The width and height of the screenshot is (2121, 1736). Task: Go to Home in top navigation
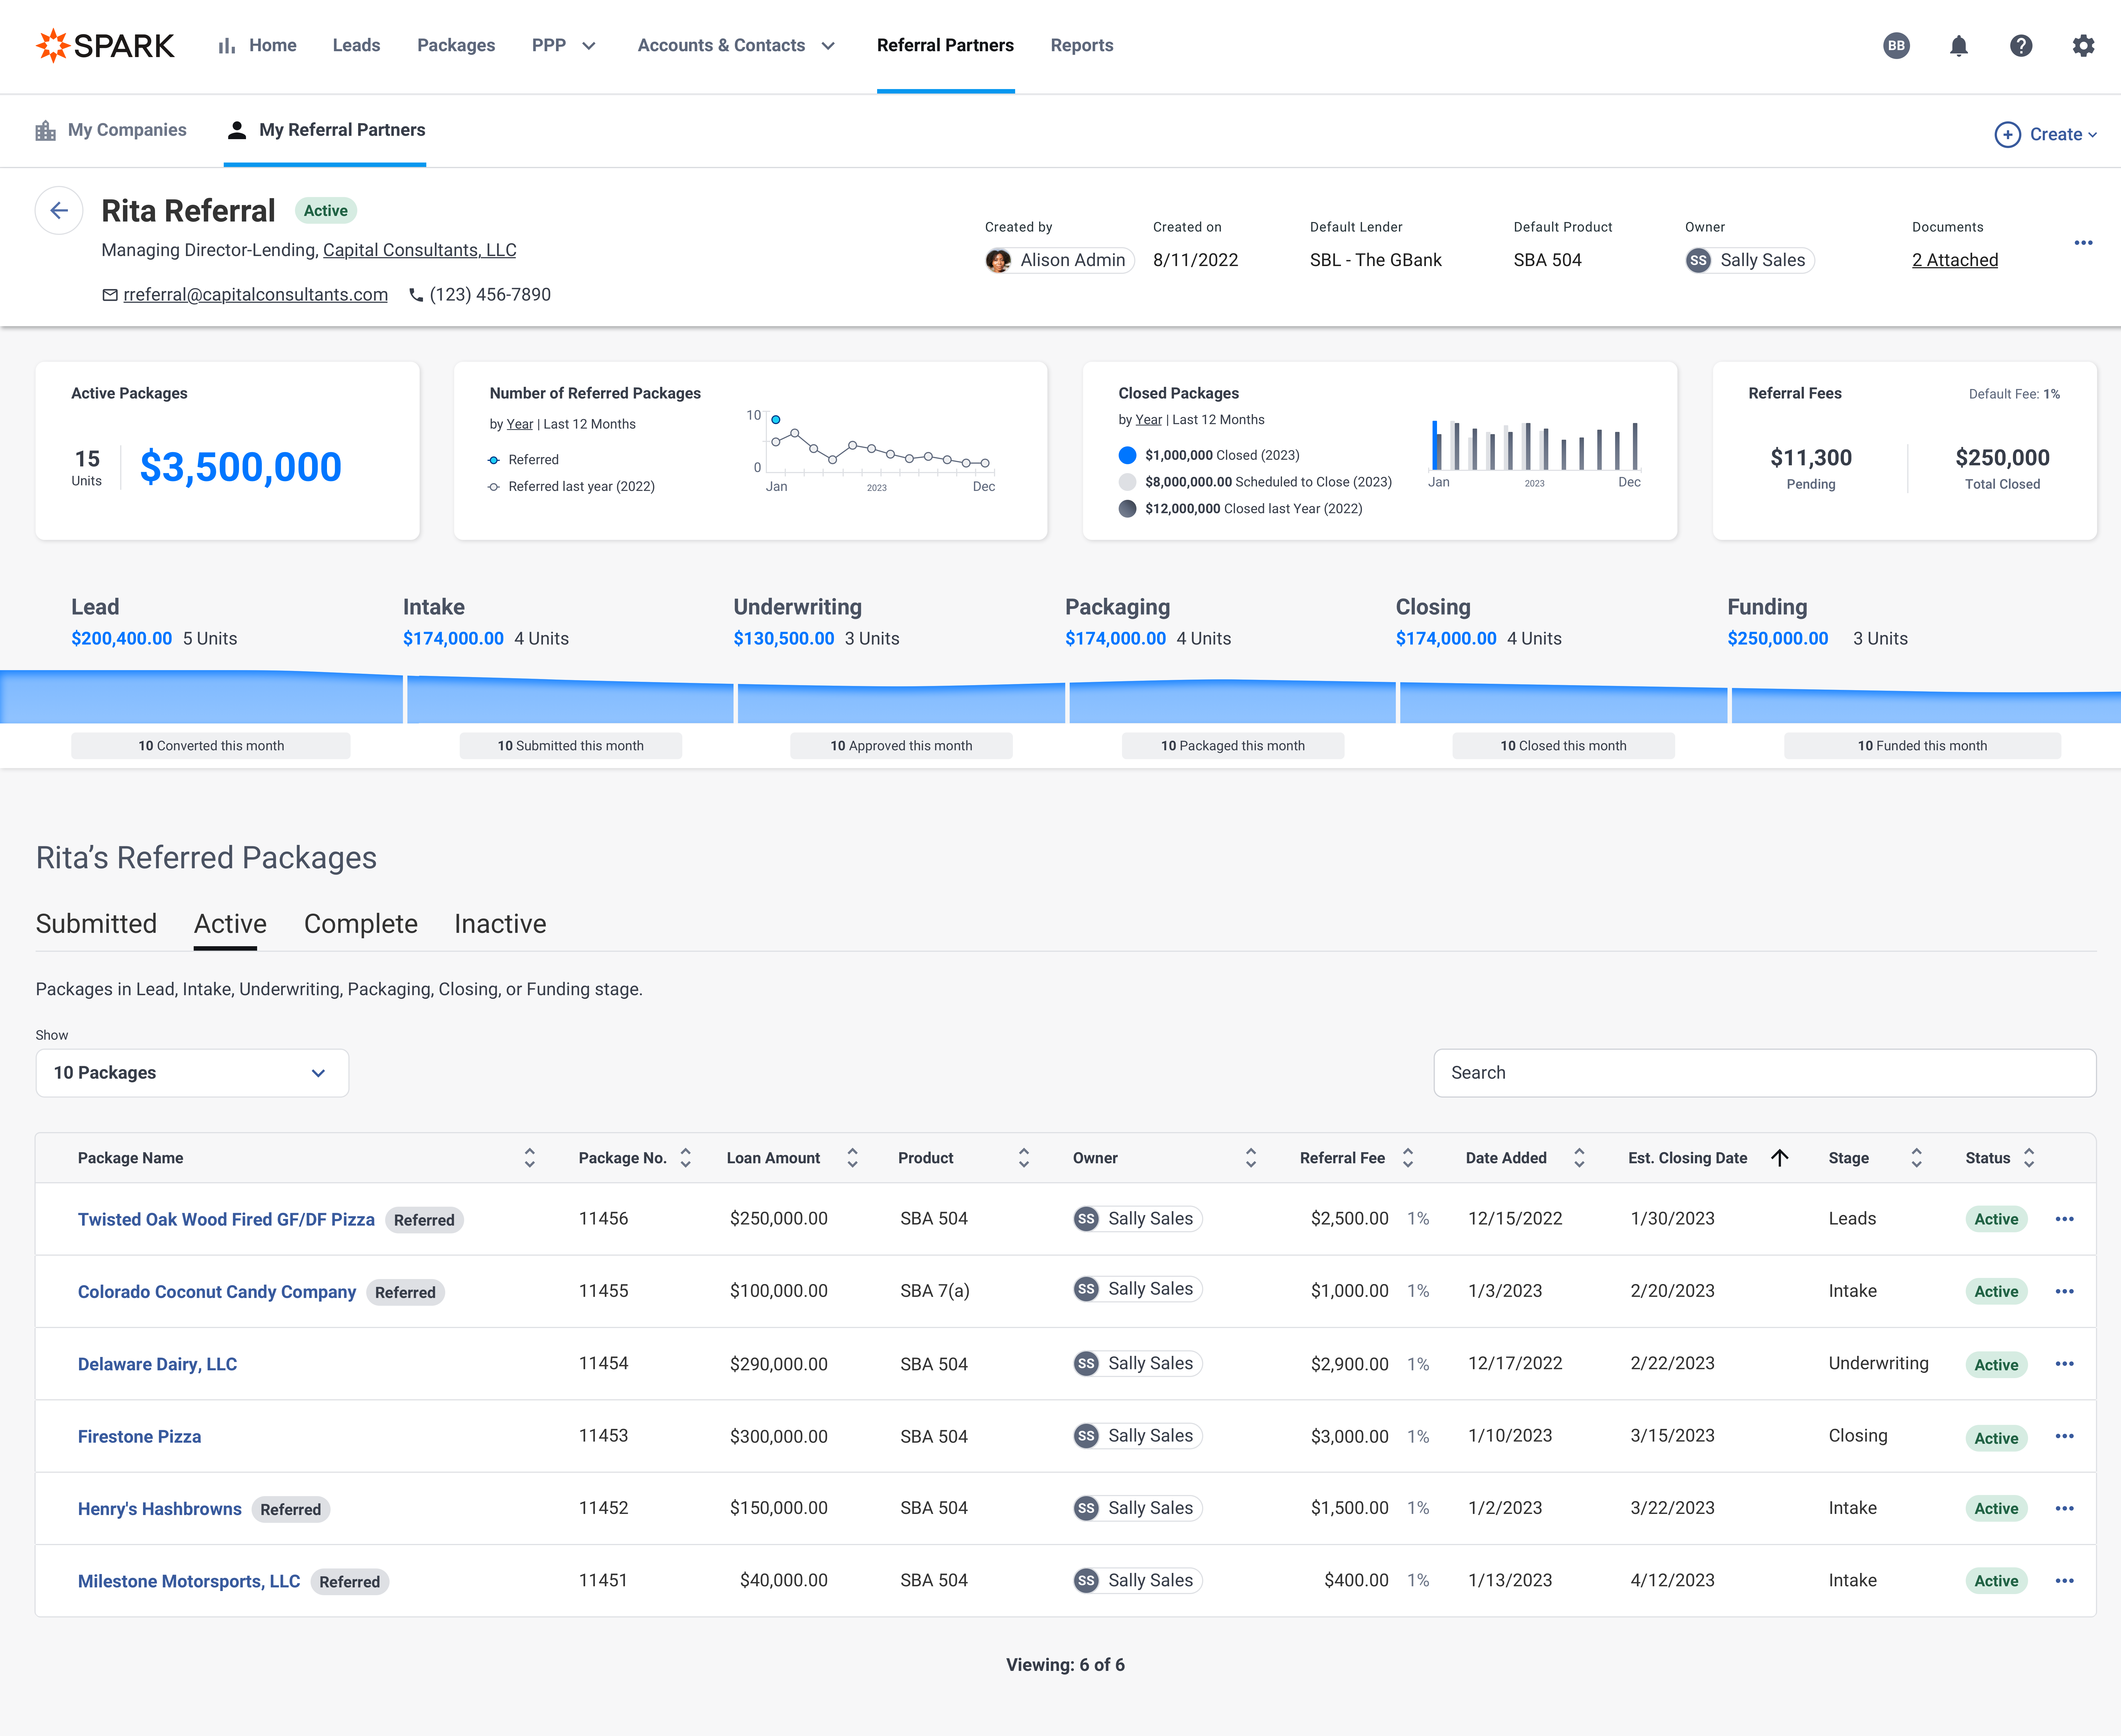(x=258, y=46)
